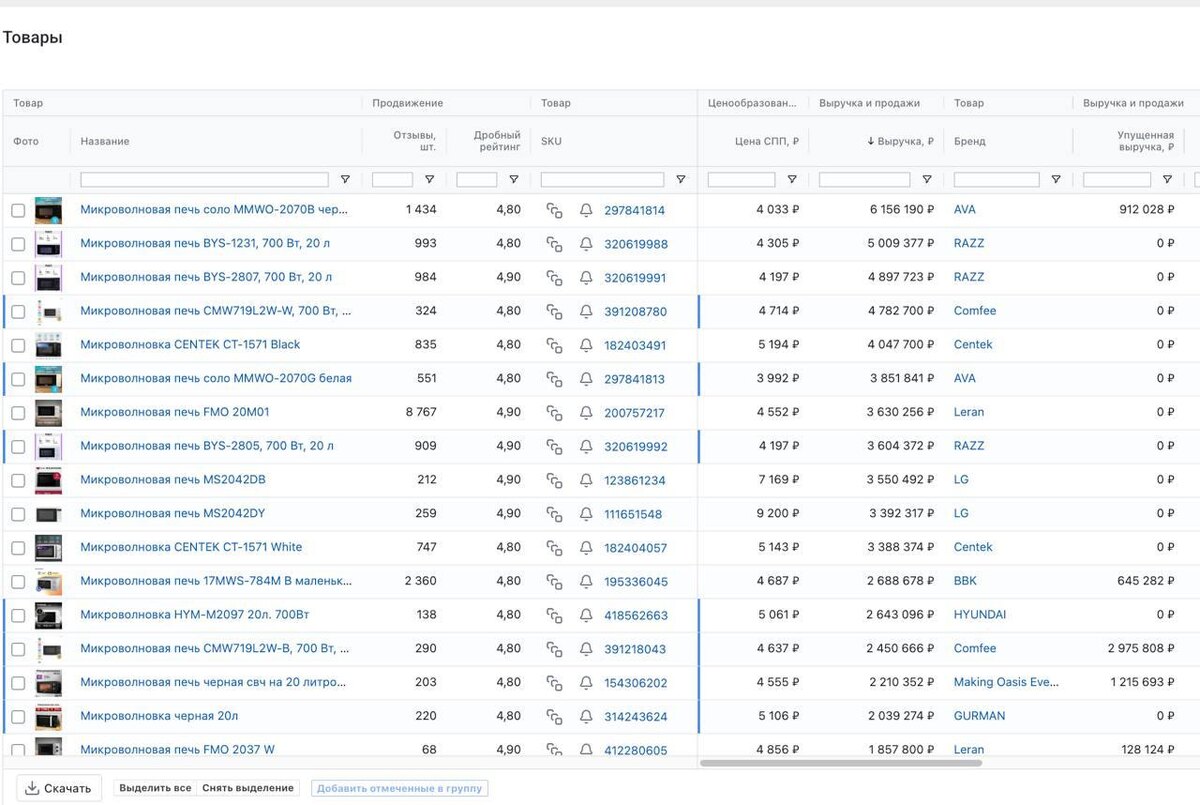Open the Бренд column filter options

[x=1055, y=180]
